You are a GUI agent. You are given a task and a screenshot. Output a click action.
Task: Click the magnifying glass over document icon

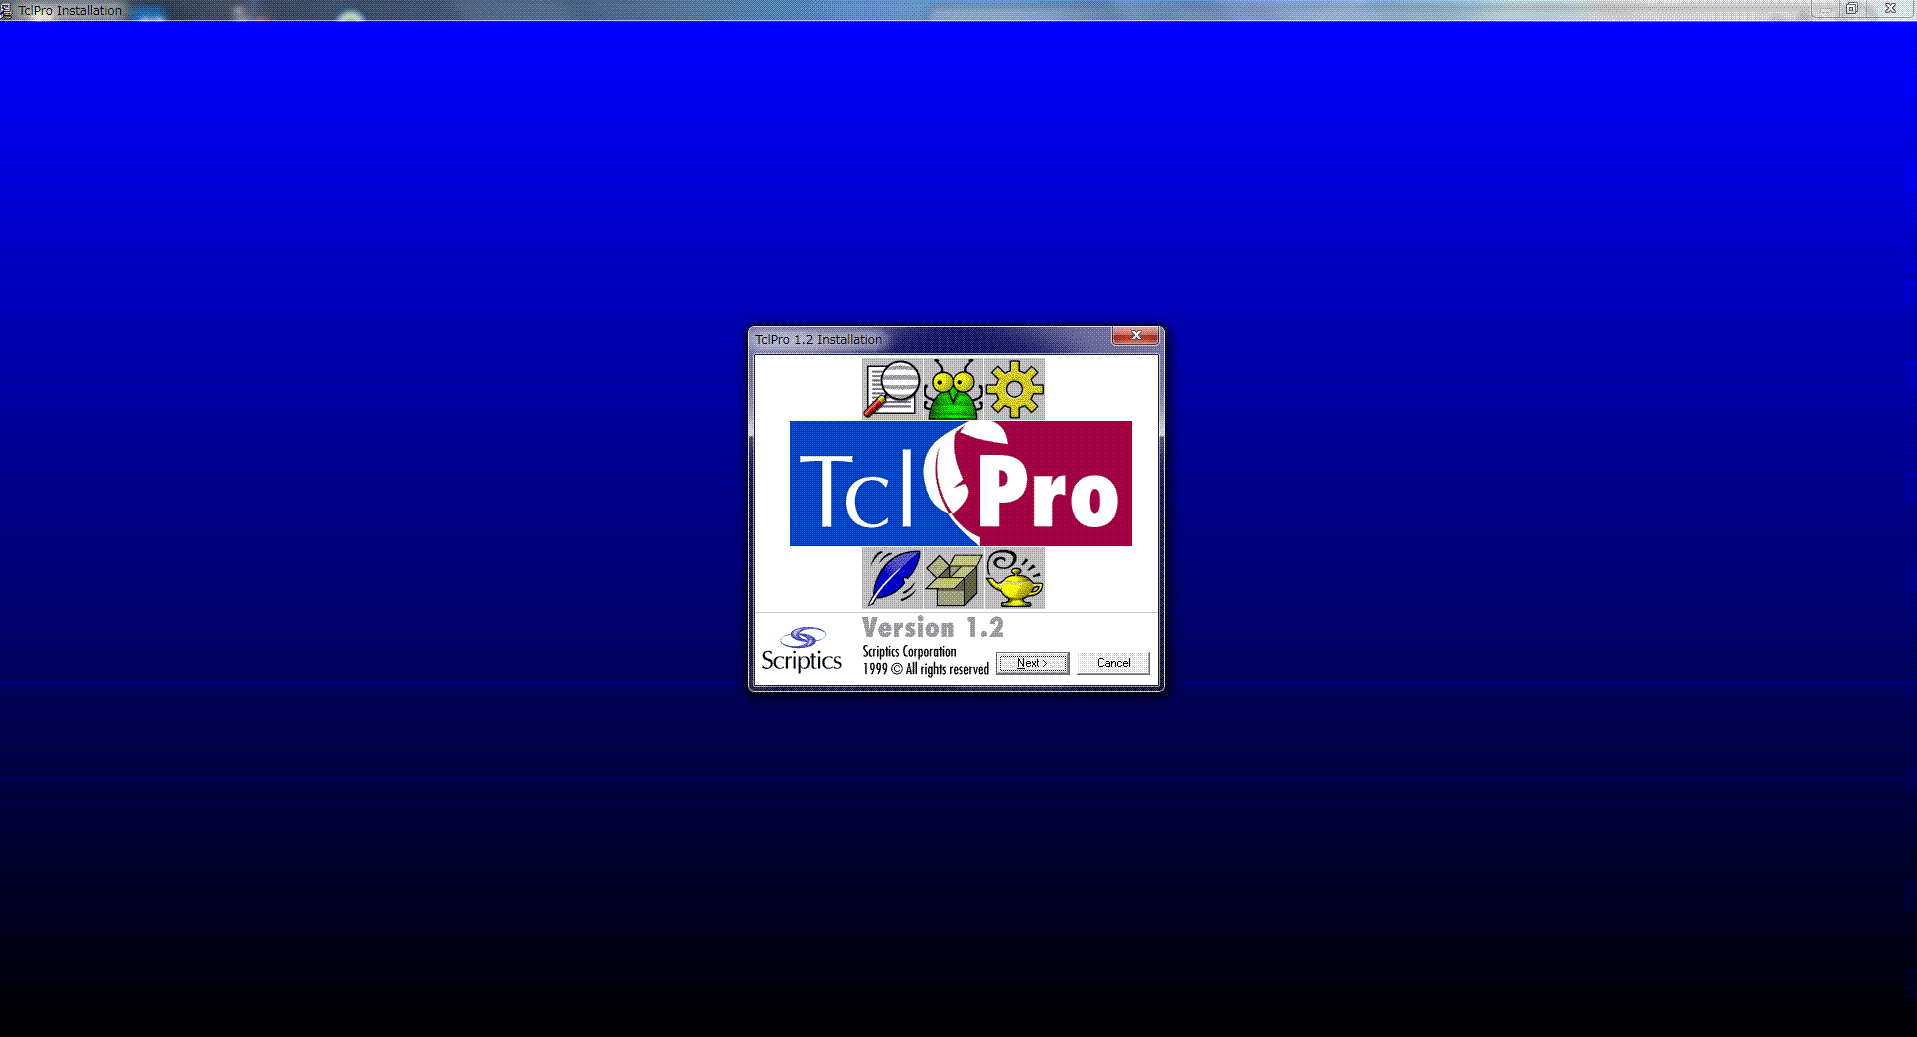tap(891, 389)
